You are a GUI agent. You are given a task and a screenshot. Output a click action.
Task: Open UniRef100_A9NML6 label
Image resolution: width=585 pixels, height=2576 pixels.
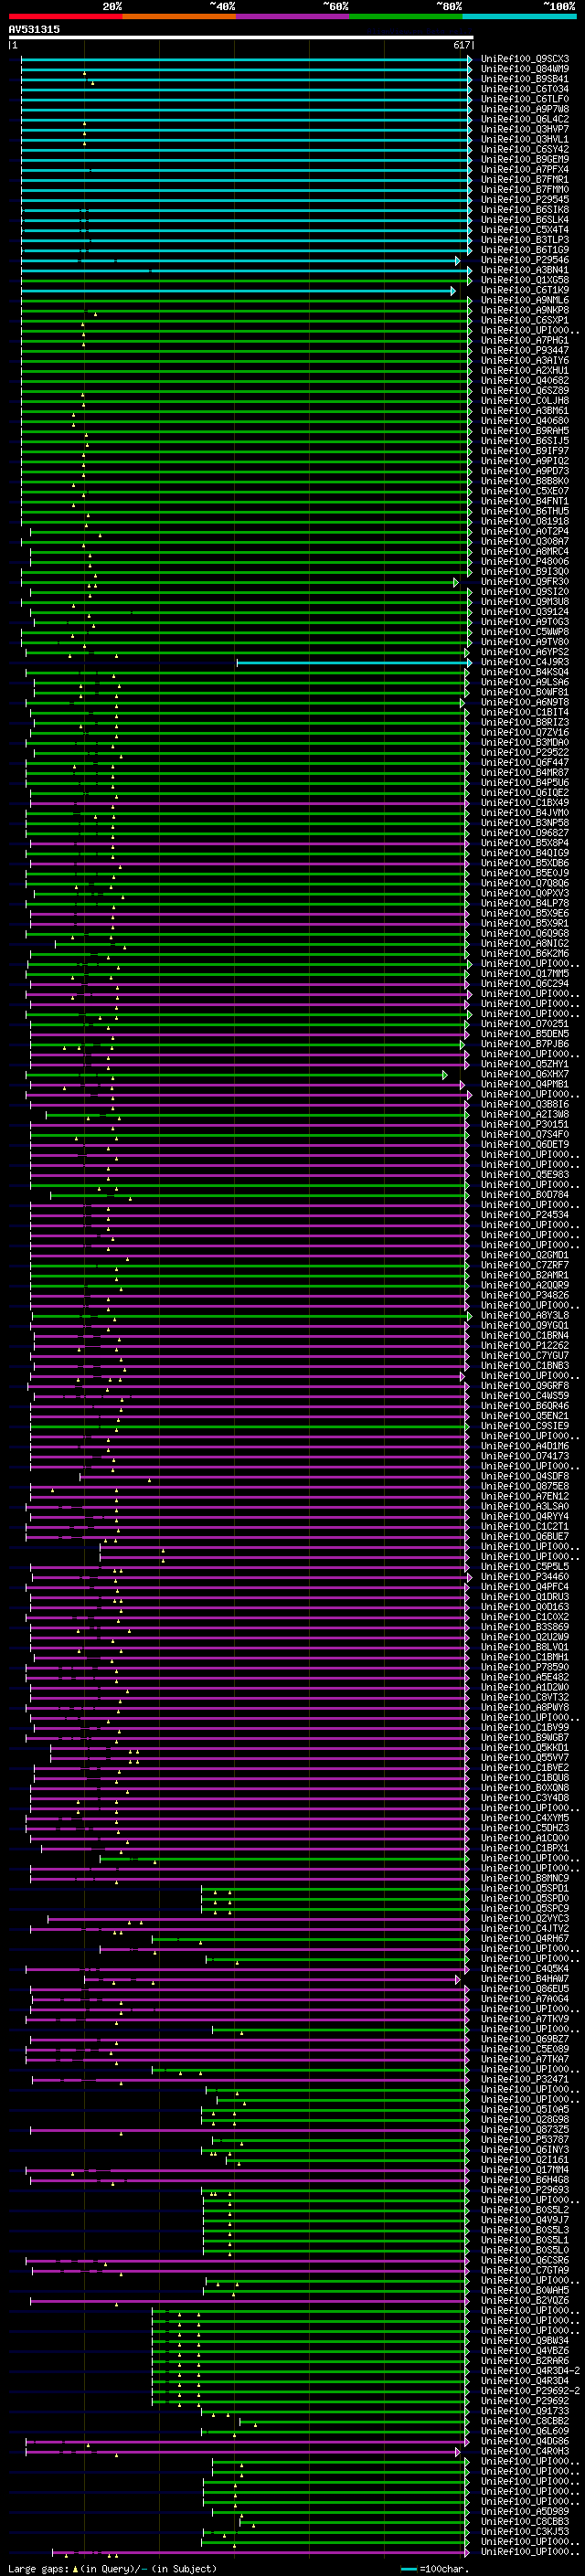[525, 300]
